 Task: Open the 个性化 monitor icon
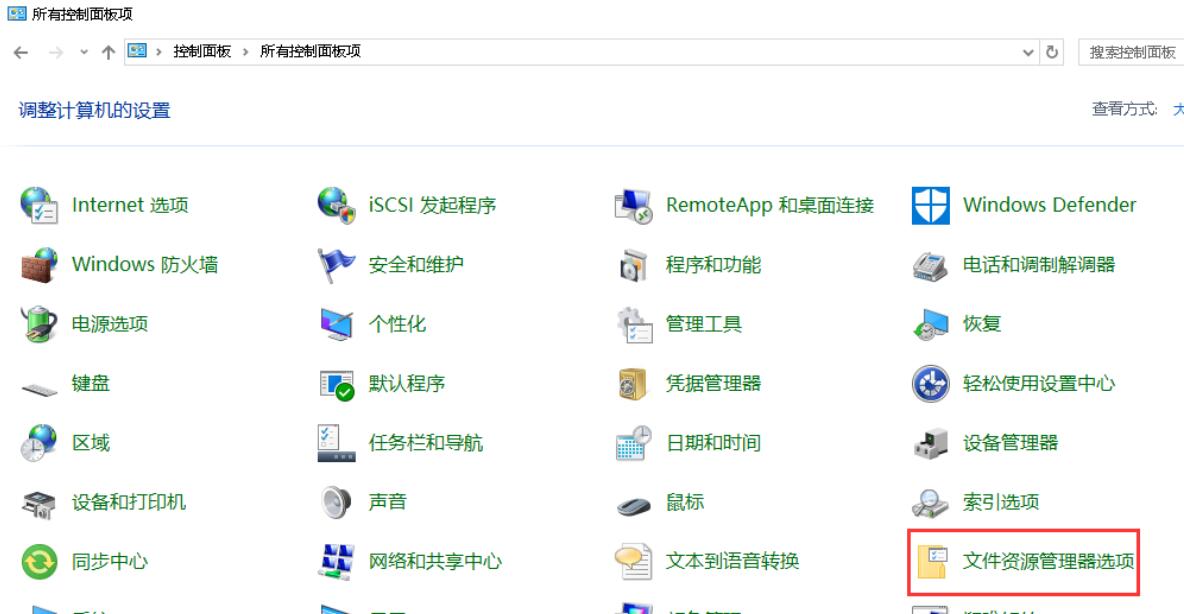[x=336, y=324]
